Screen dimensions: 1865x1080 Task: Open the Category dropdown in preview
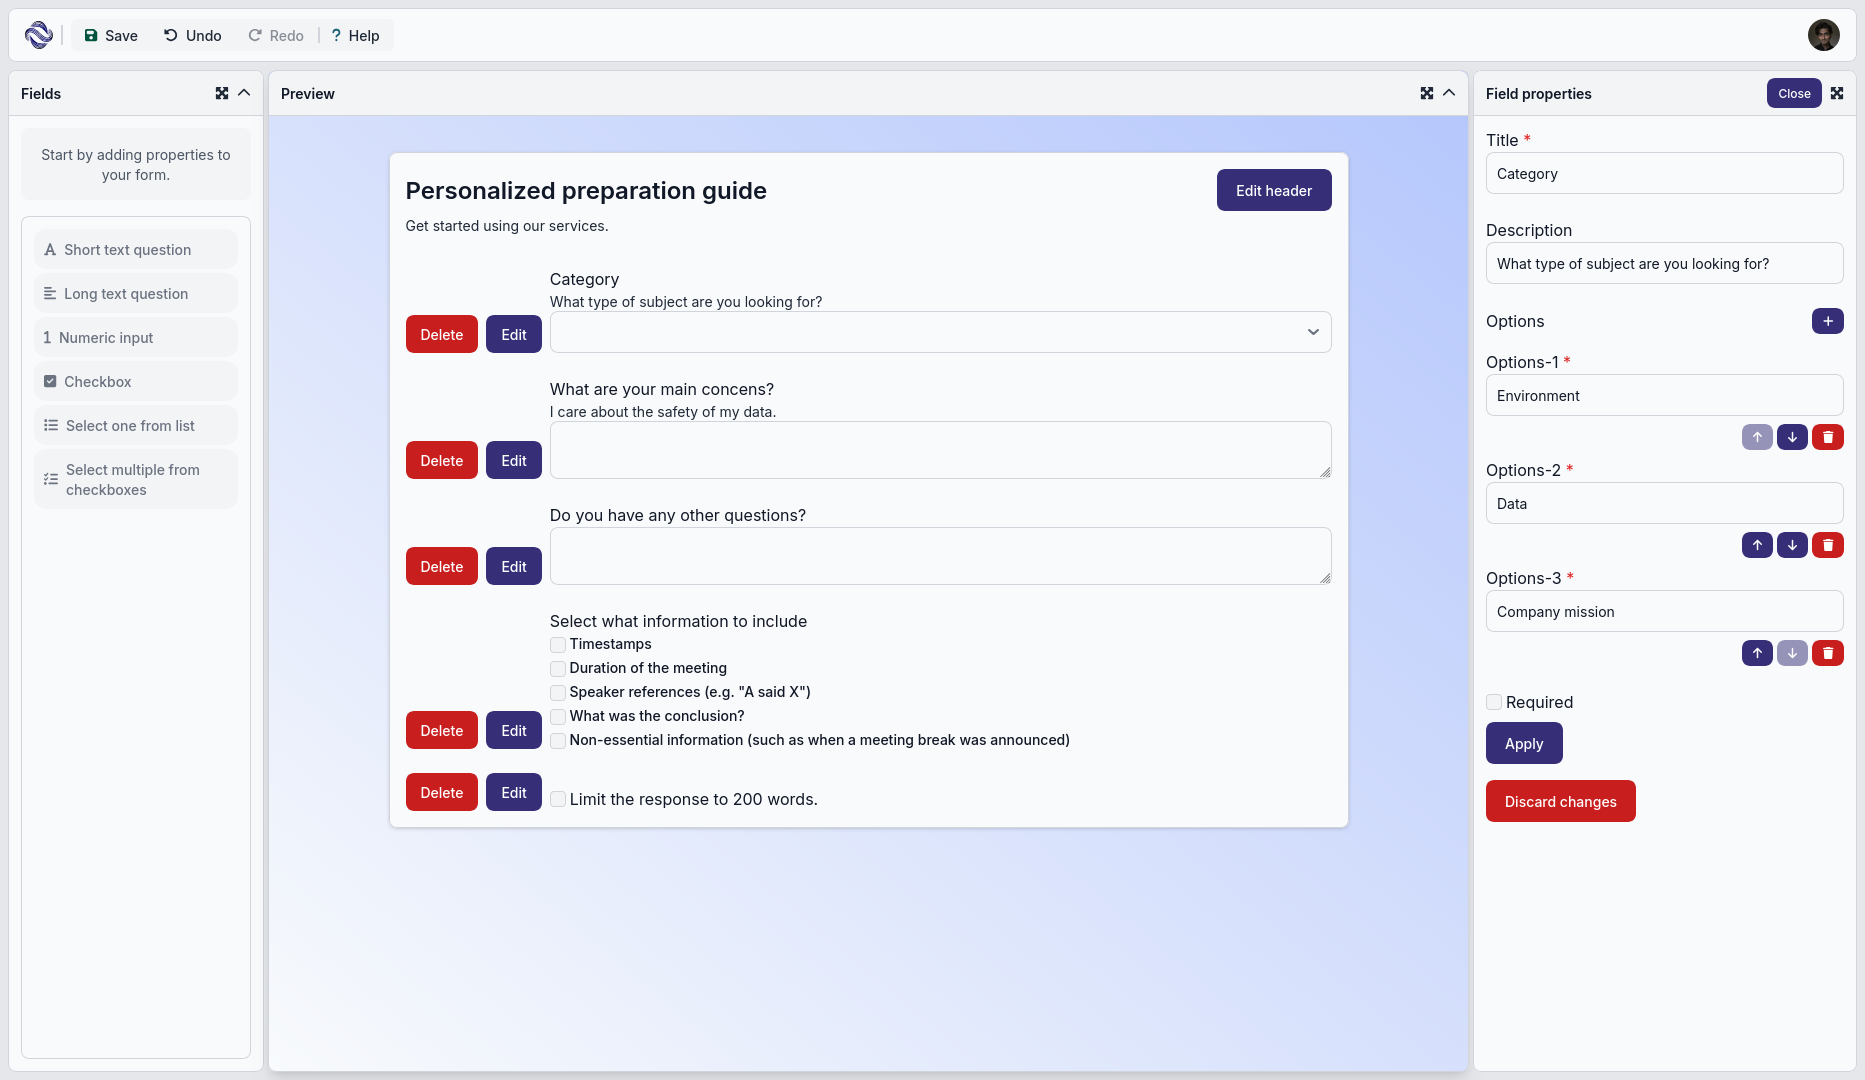(x=940, y=332)
